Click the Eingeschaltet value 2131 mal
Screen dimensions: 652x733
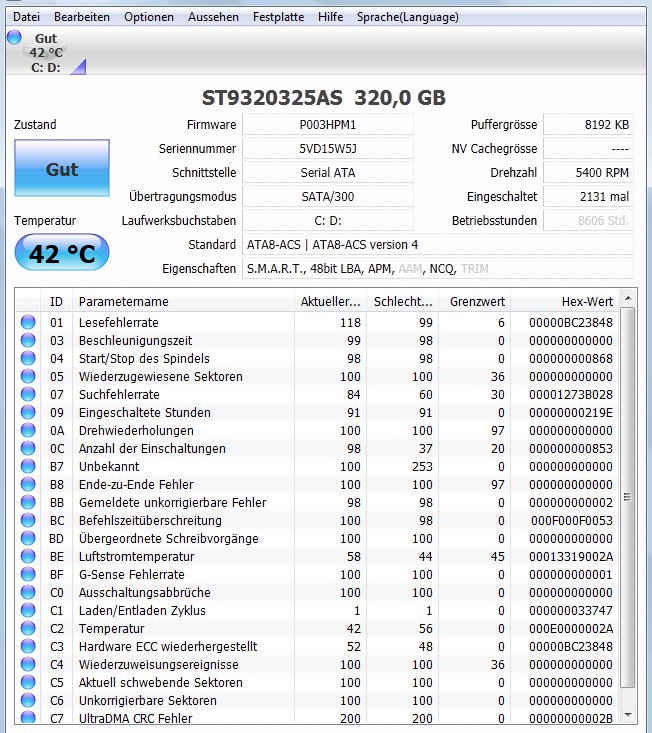(x=588, y=196)
